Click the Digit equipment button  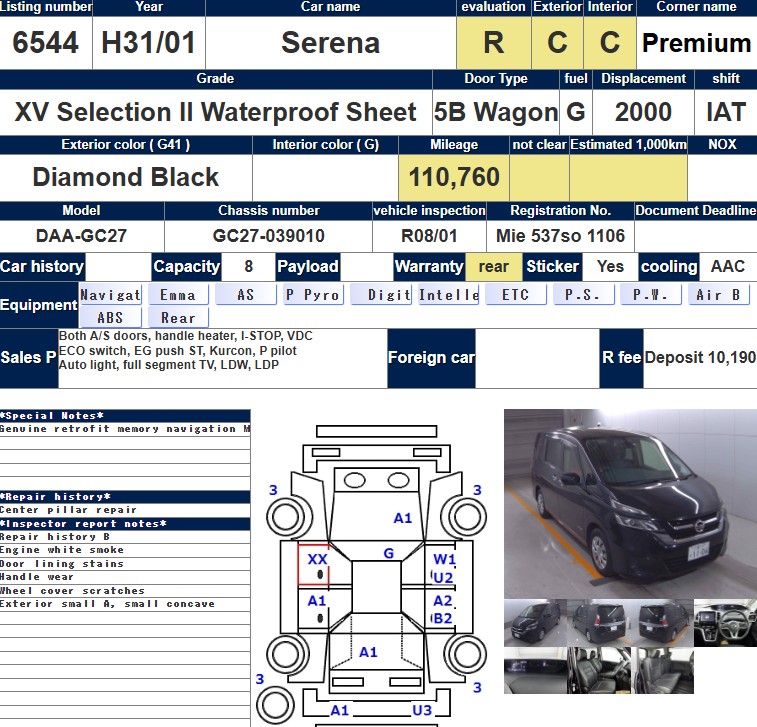(x=380, y=294)
